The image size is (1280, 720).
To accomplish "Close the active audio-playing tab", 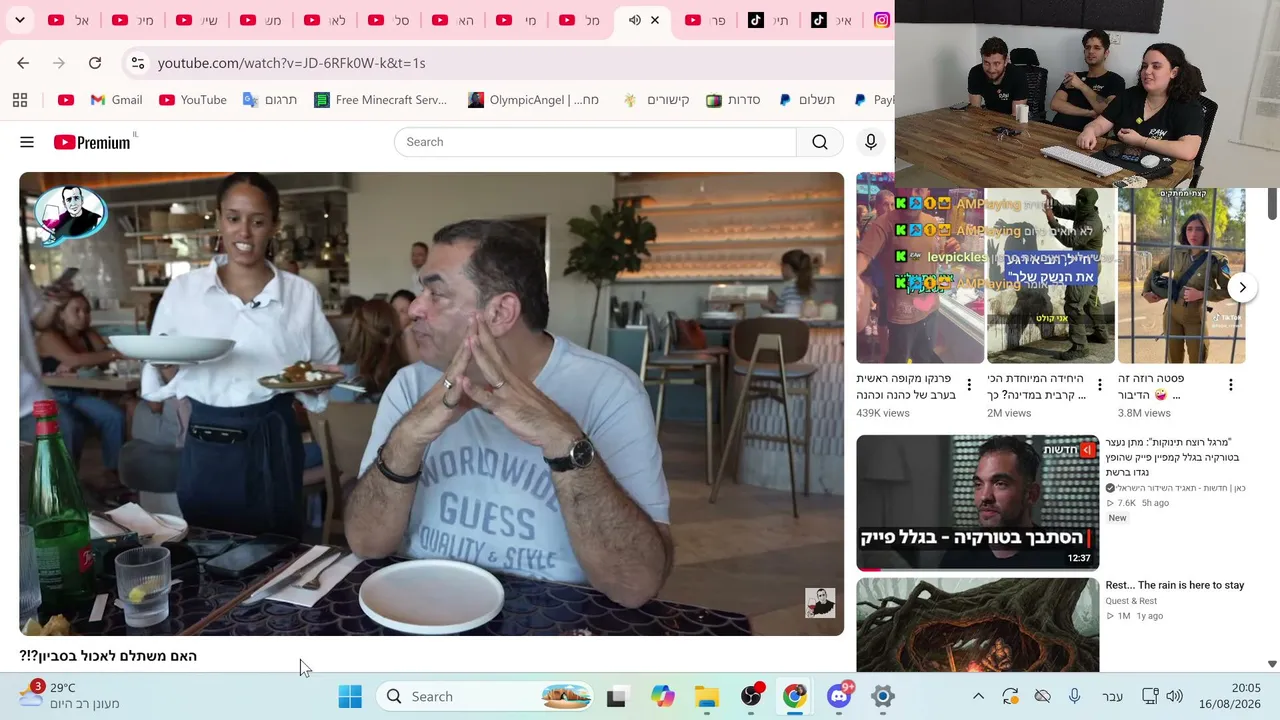I will (x=655, y=20).
